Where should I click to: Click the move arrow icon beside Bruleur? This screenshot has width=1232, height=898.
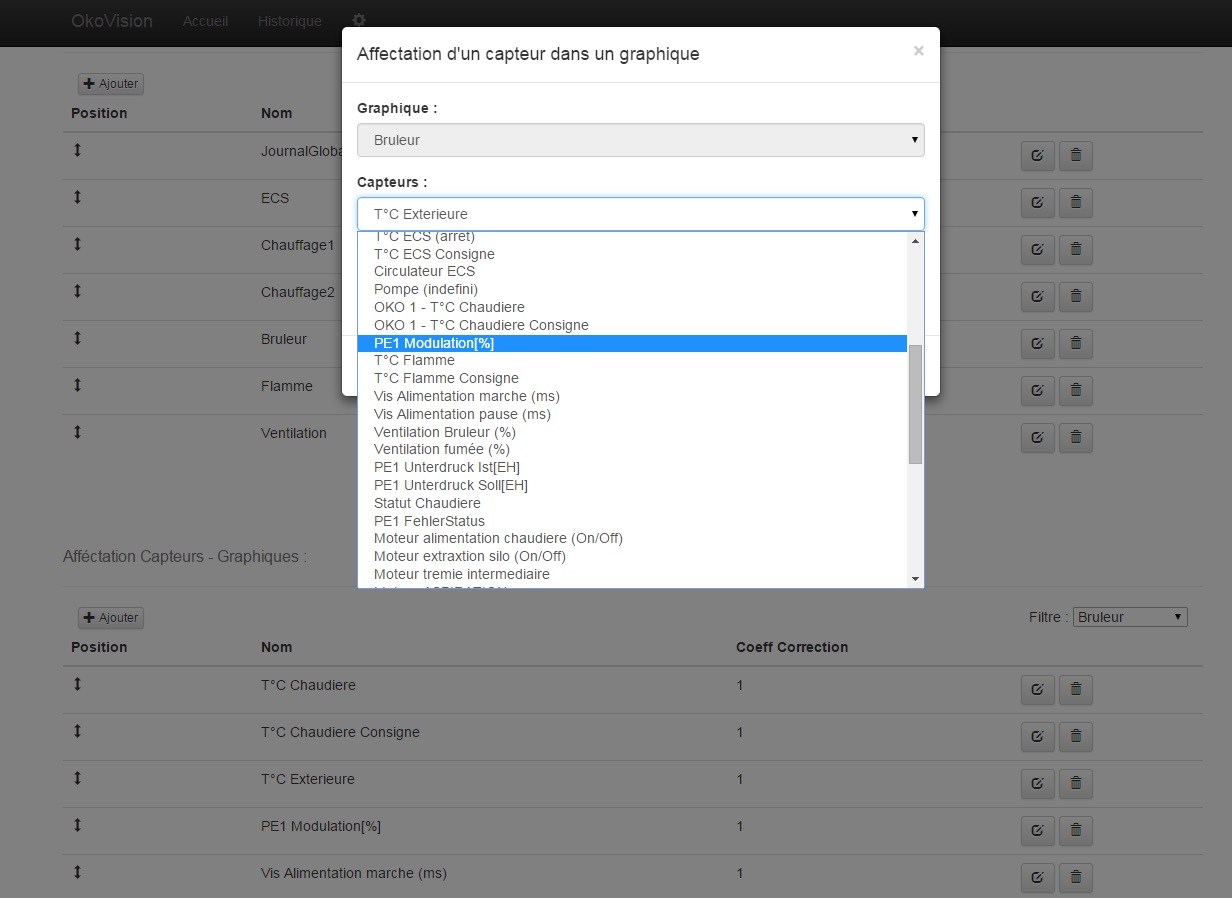coord(77,339)
